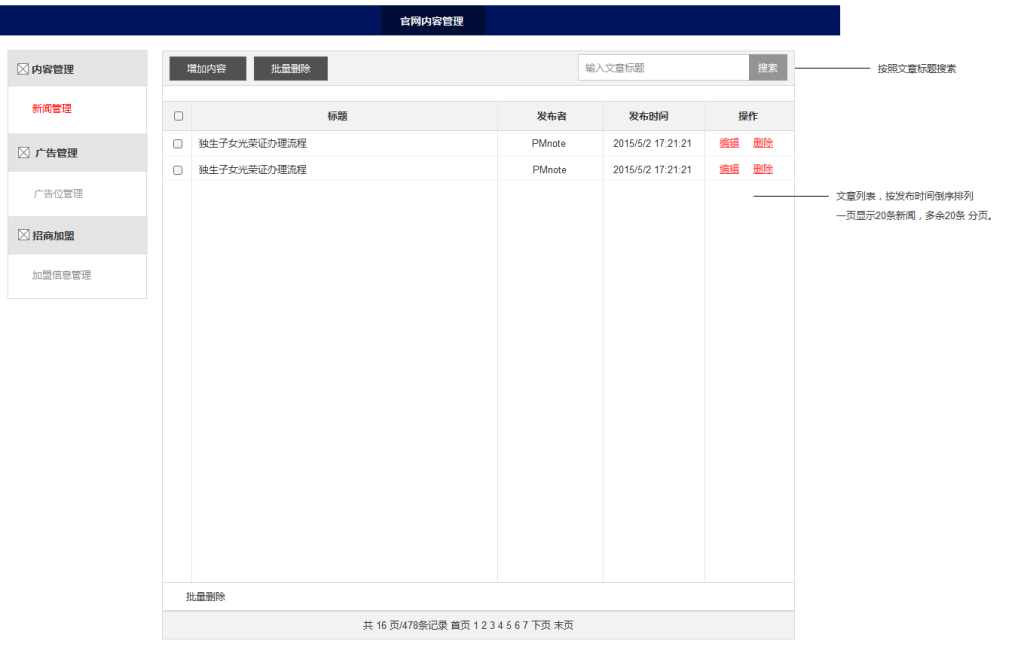Expand the 广告管理 sidebar section

56,153
